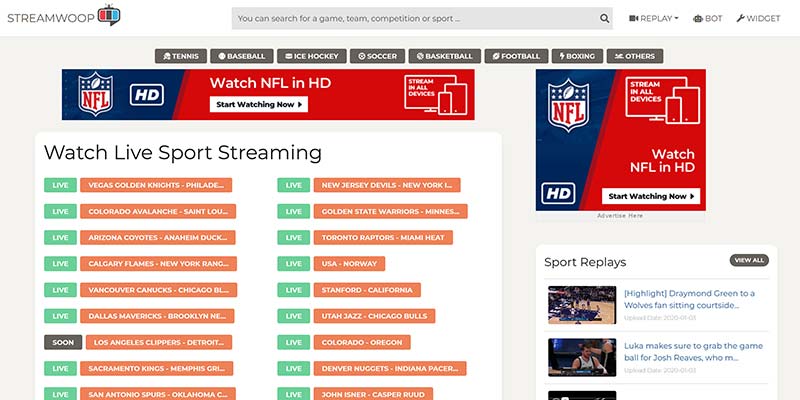Open the Bot page
This screenshot has width=800, height=400.
pyautogui.click(x=707, y=18)
